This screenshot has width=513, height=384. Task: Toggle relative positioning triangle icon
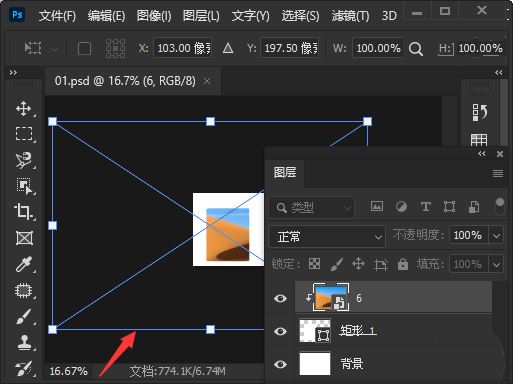[228, 49]
